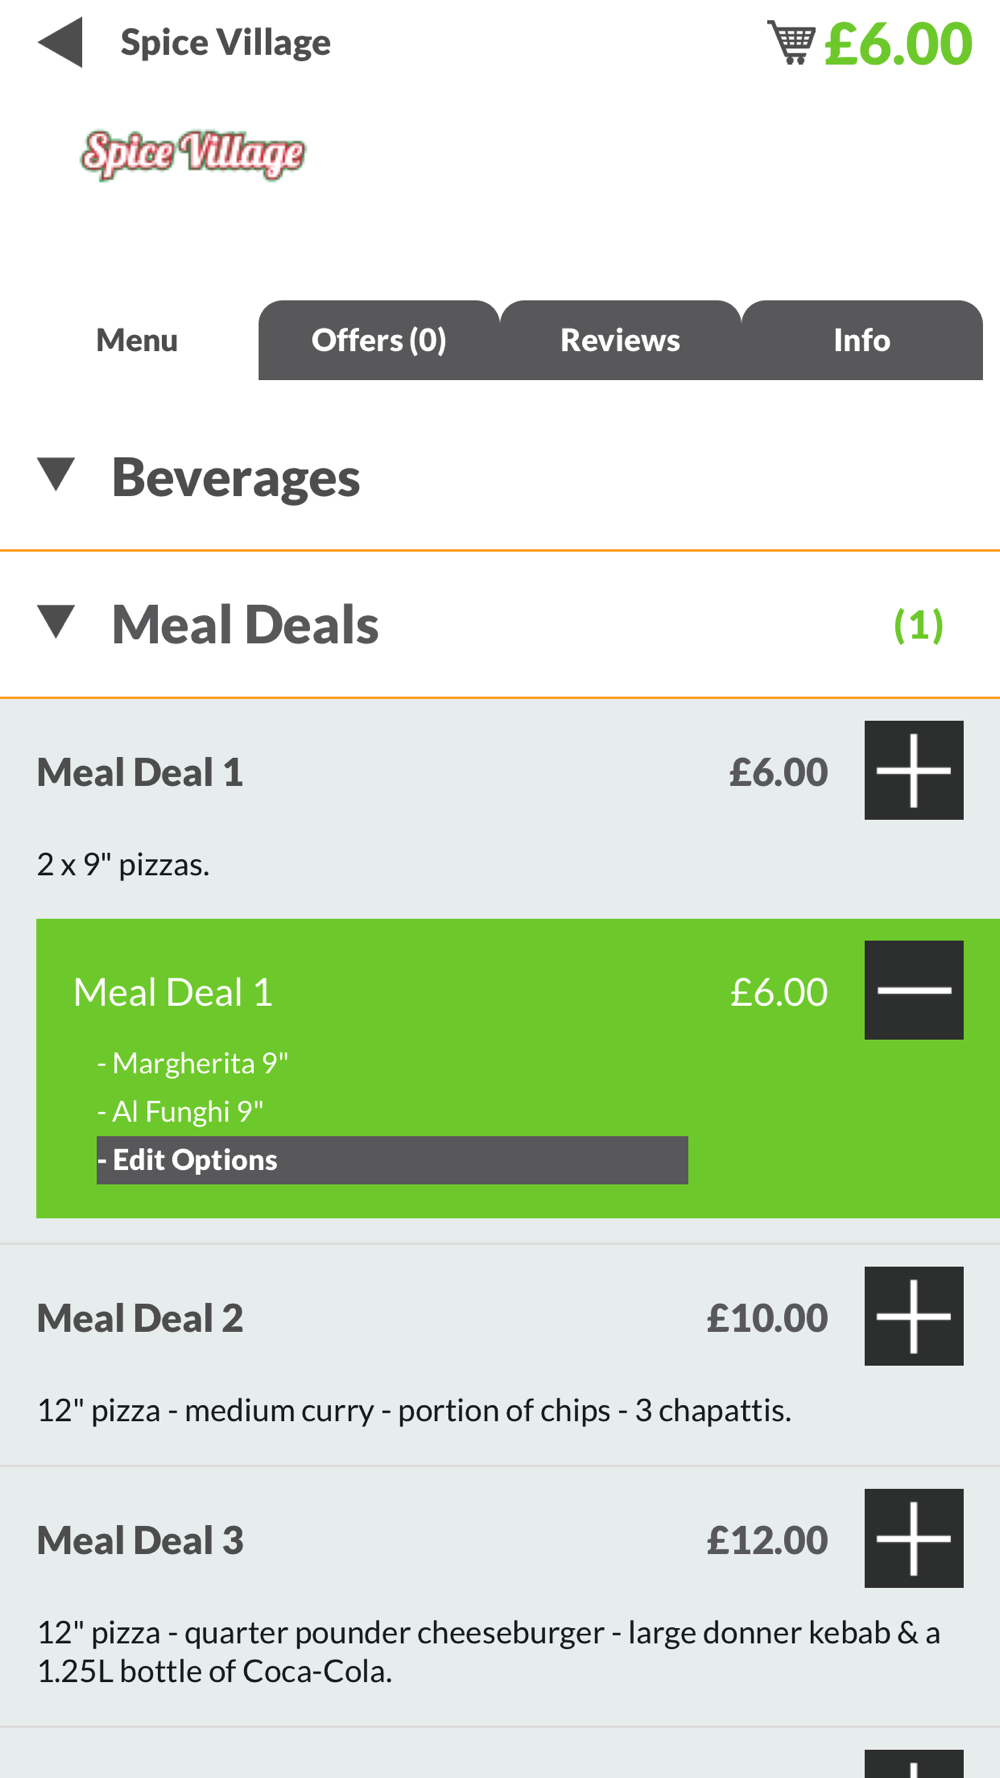
Task: Switch to the Offers (0) tab
Action: point(379,340)
